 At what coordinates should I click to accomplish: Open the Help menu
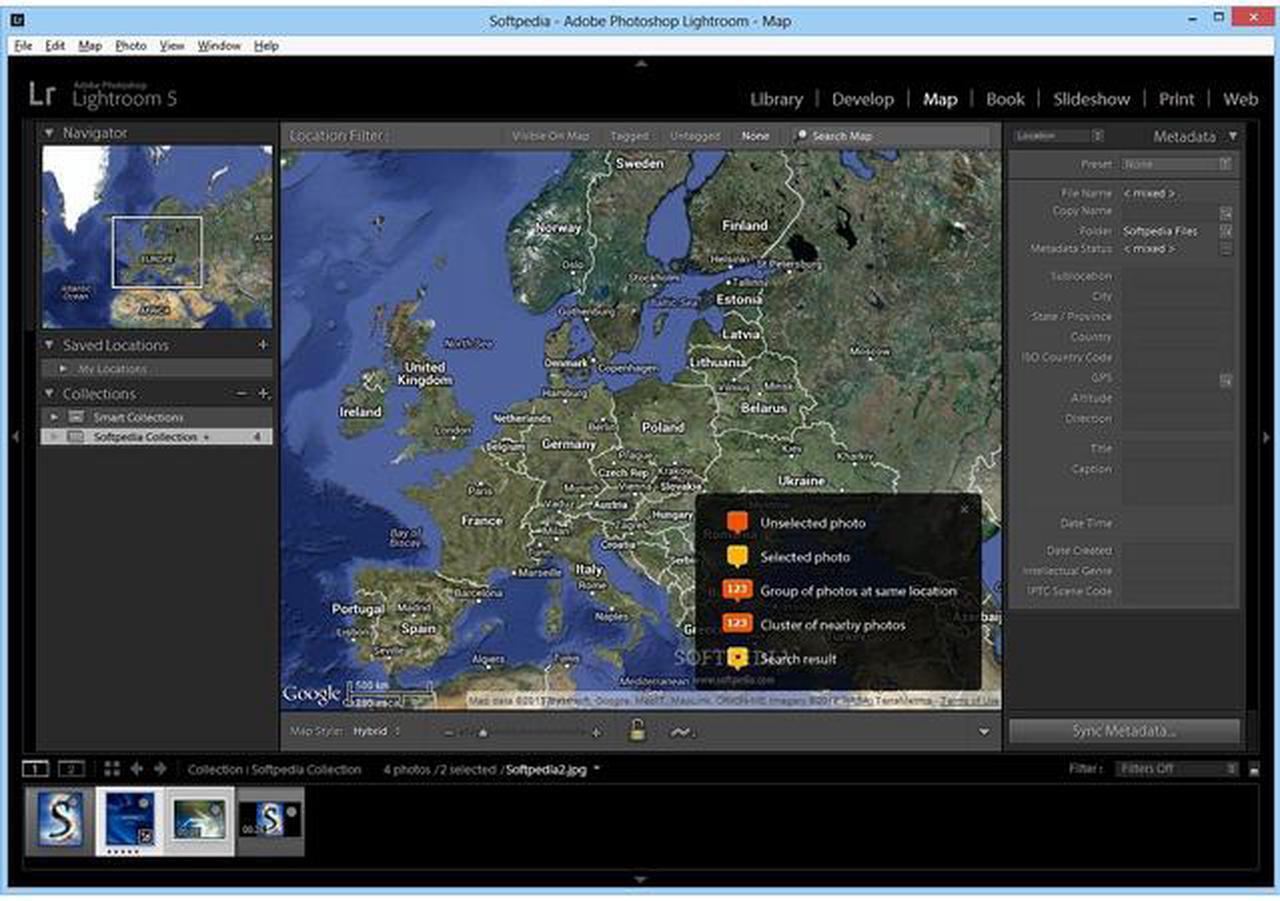(266, 46)
